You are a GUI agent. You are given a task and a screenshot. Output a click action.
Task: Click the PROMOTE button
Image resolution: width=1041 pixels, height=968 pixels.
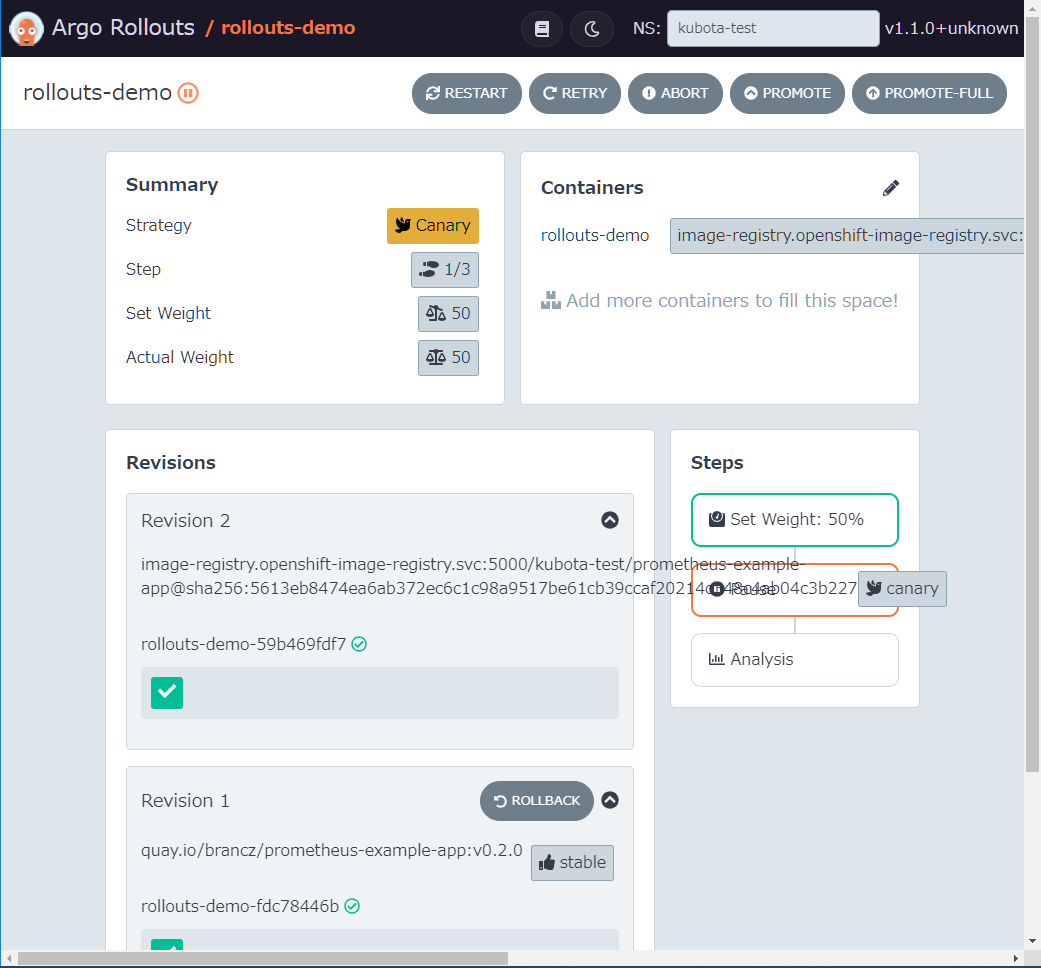(787, 94)
